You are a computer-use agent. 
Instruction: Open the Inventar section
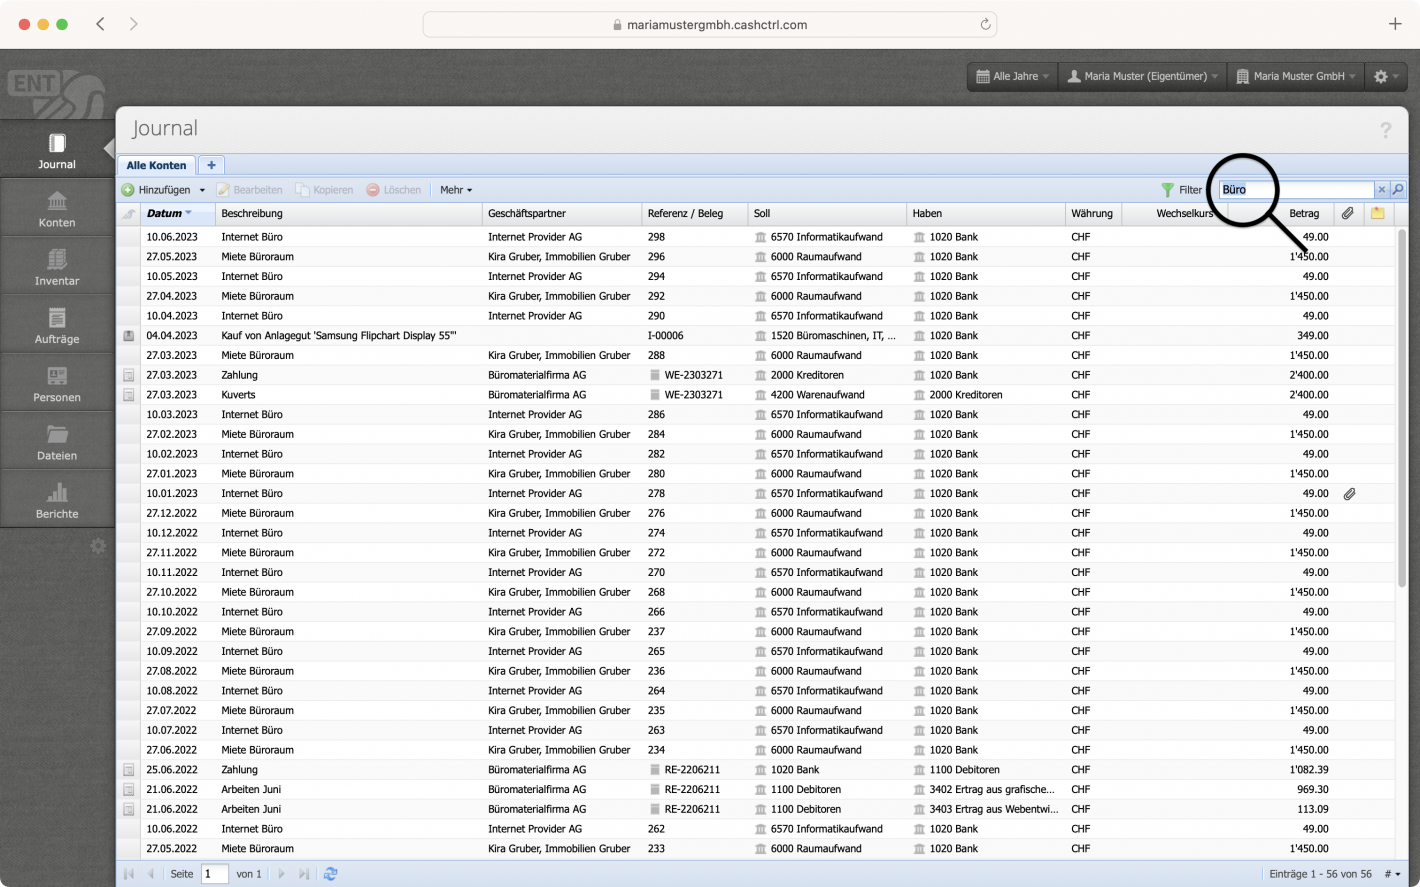(x=56, y=265)
